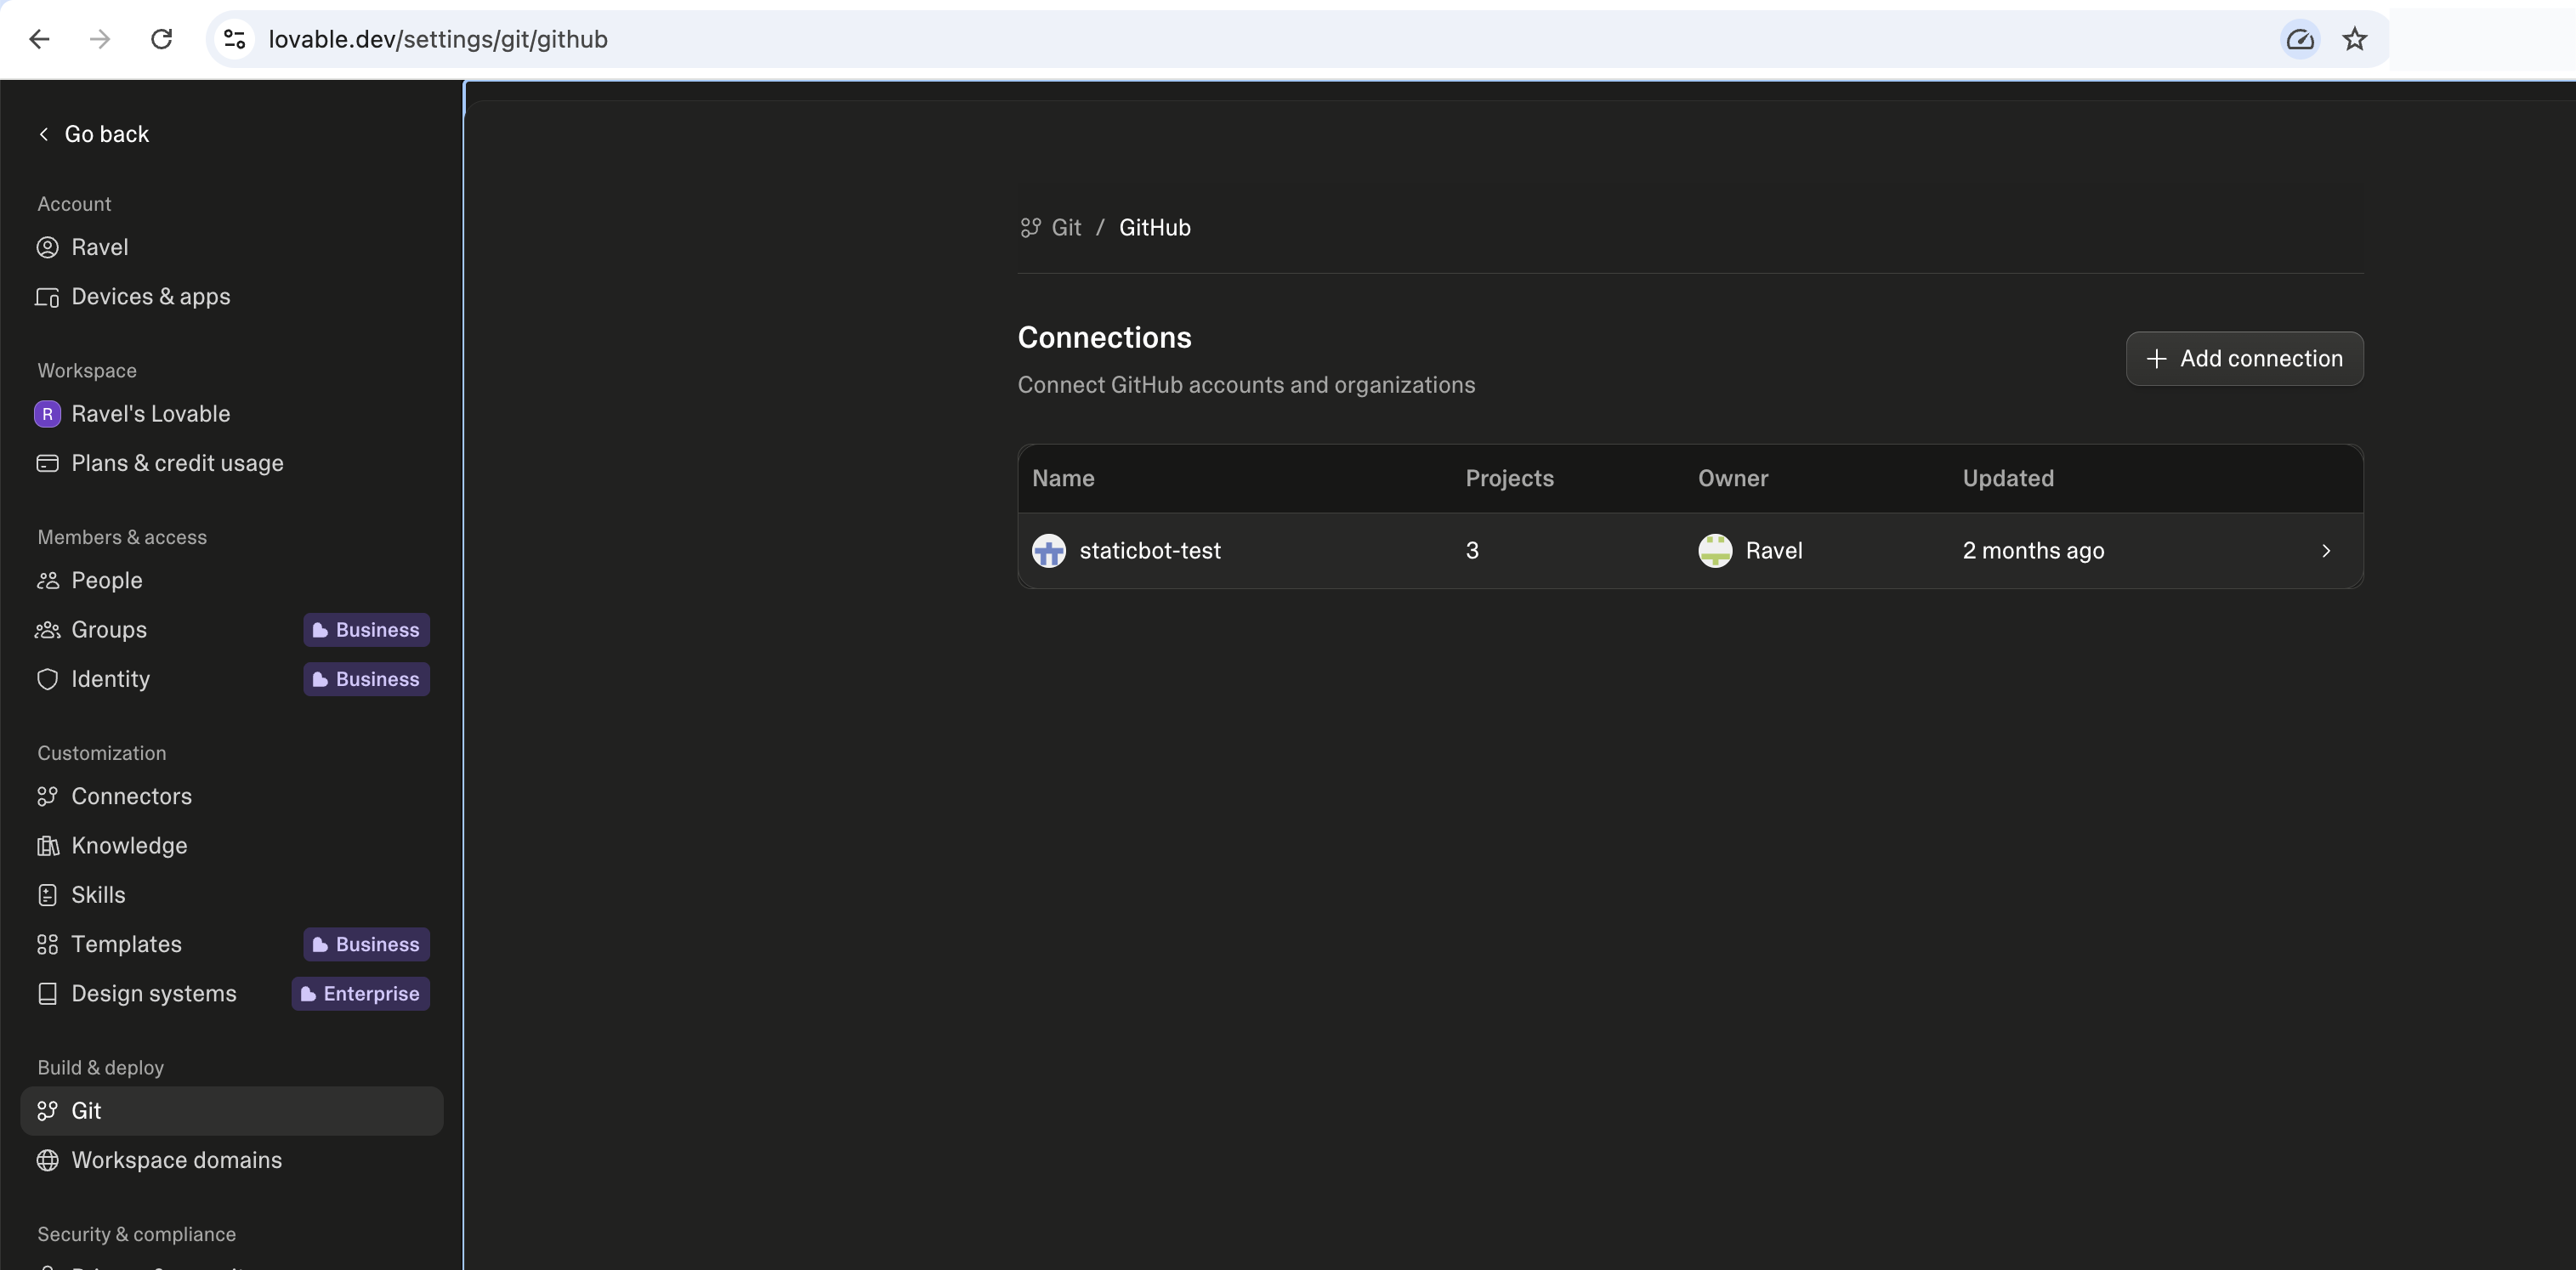Screen dimensions: 2576x1270
Task: Click the Connect GitHub accounts and organizations text
Action: 1246,385
